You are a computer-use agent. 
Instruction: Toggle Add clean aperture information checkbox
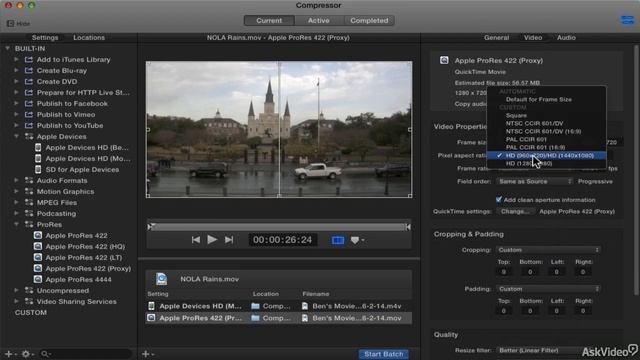(x=498, y=200)
